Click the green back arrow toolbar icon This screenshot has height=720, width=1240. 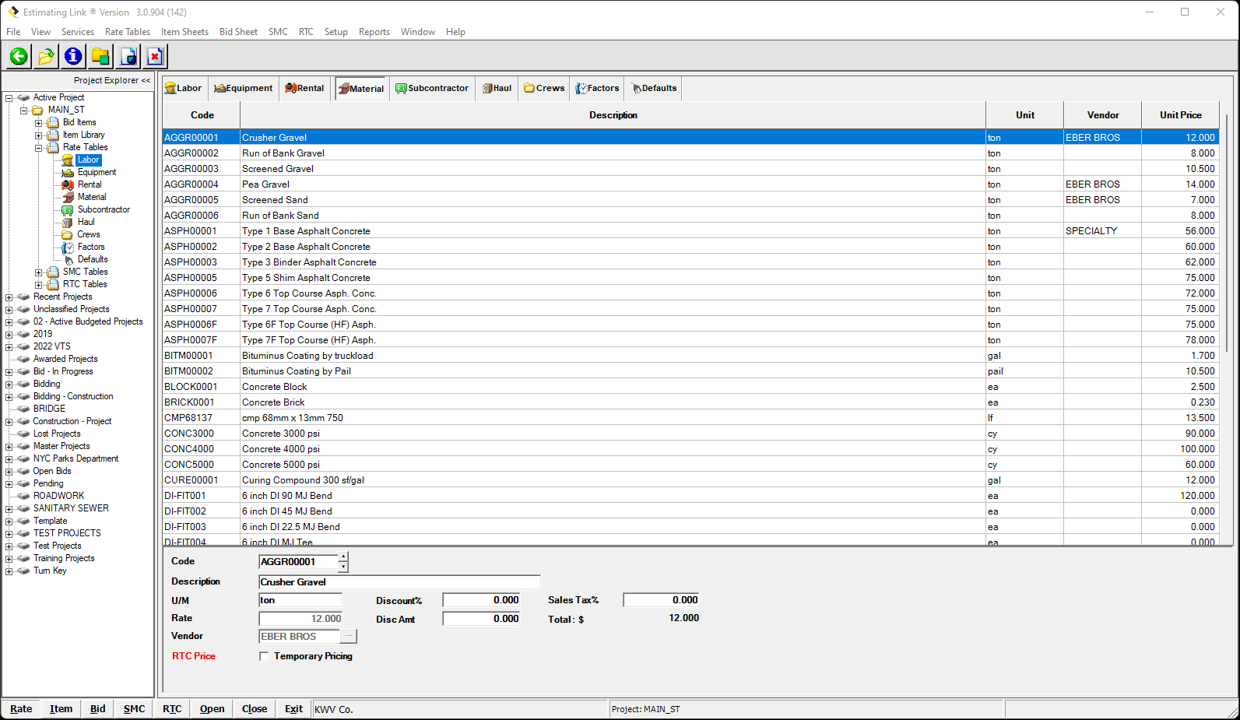[17, 56]
